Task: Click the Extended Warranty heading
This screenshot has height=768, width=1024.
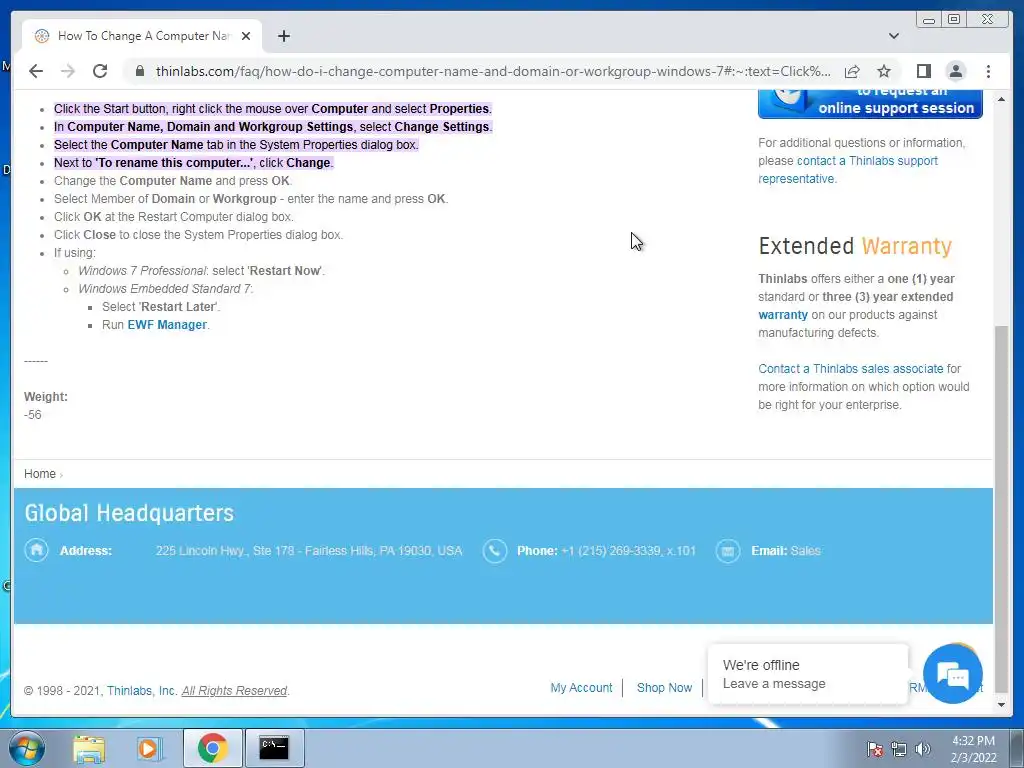Action: [855, 246]
